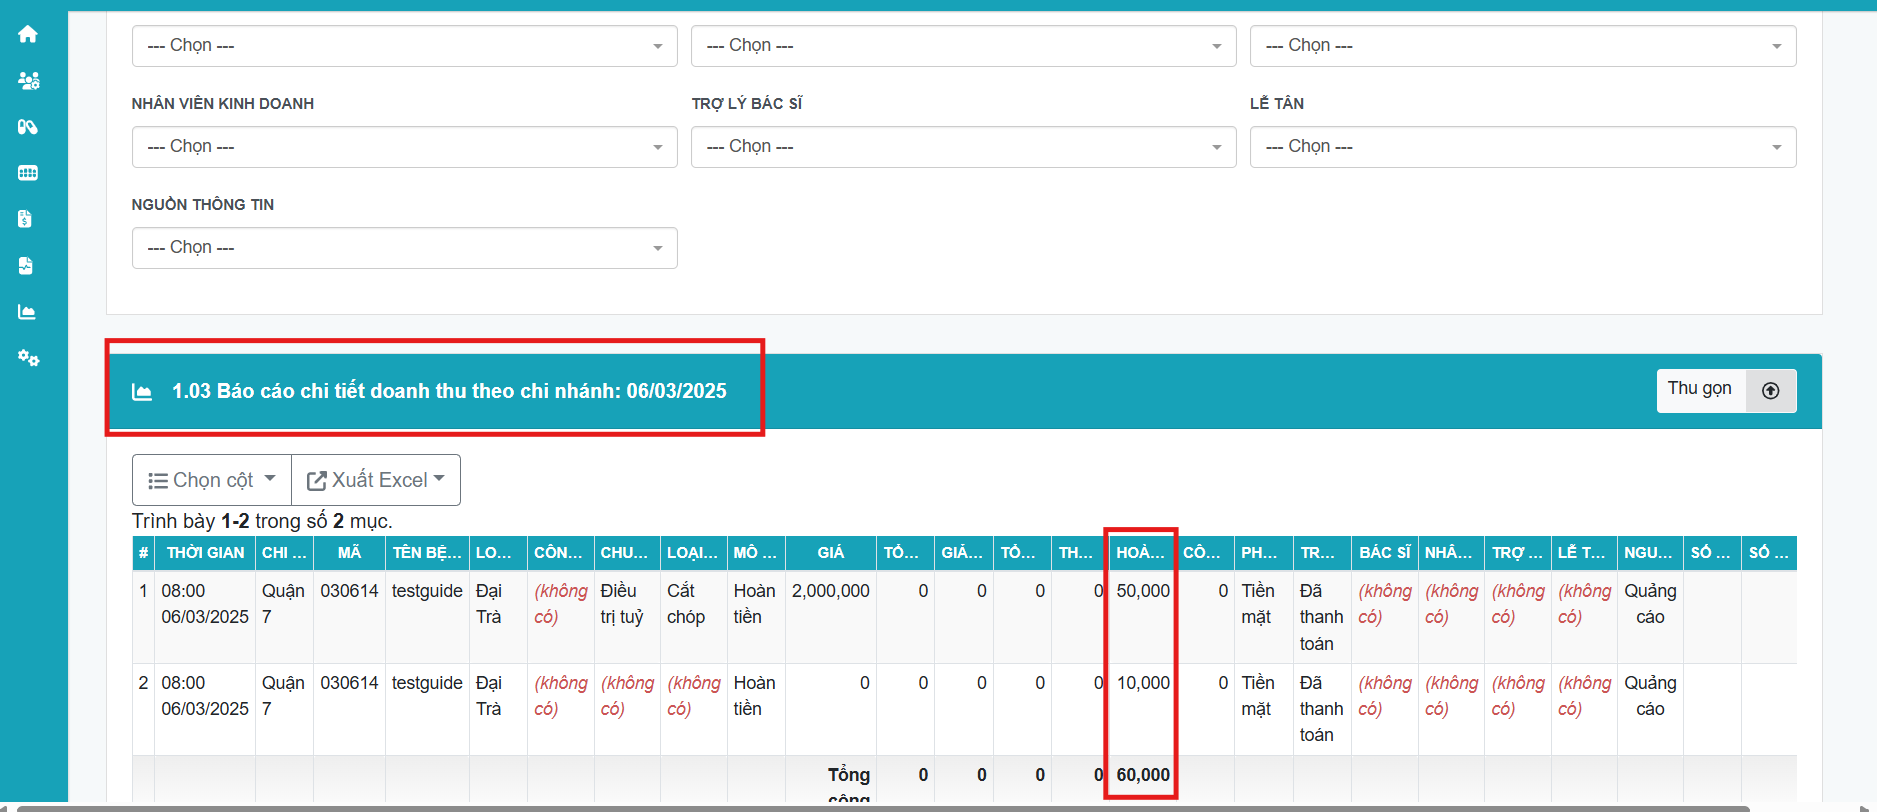Expand the Nguồn thông tin dropdown
Image resolution: width=1877 pixels, height=812 pixels.
click(x=404, y=248)
